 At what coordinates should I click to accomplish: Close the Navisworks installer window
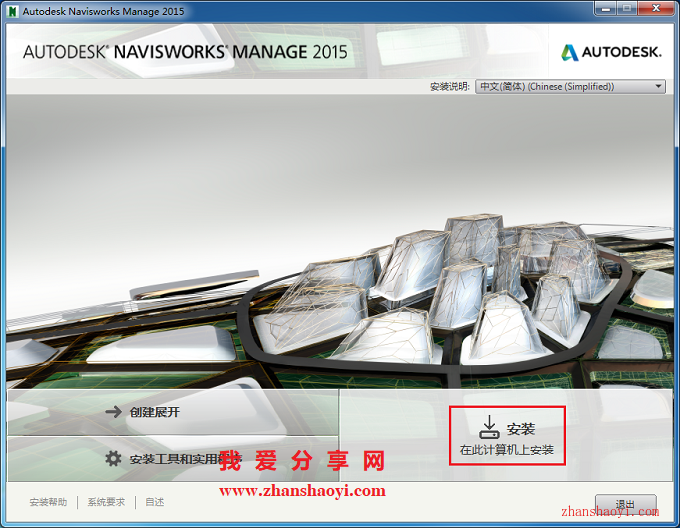tap(657, 8)
